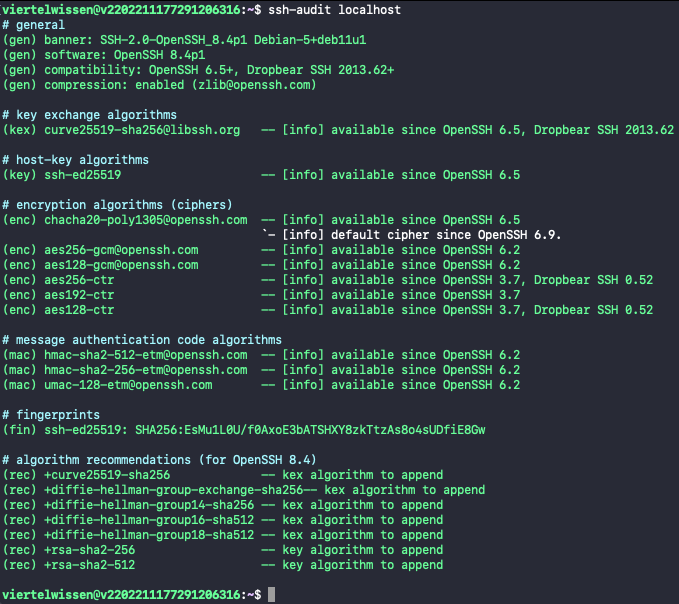Click 'curve25519-sha256@libssh.org' kex entry
This screenshot has width=679, height=604.
142,130
